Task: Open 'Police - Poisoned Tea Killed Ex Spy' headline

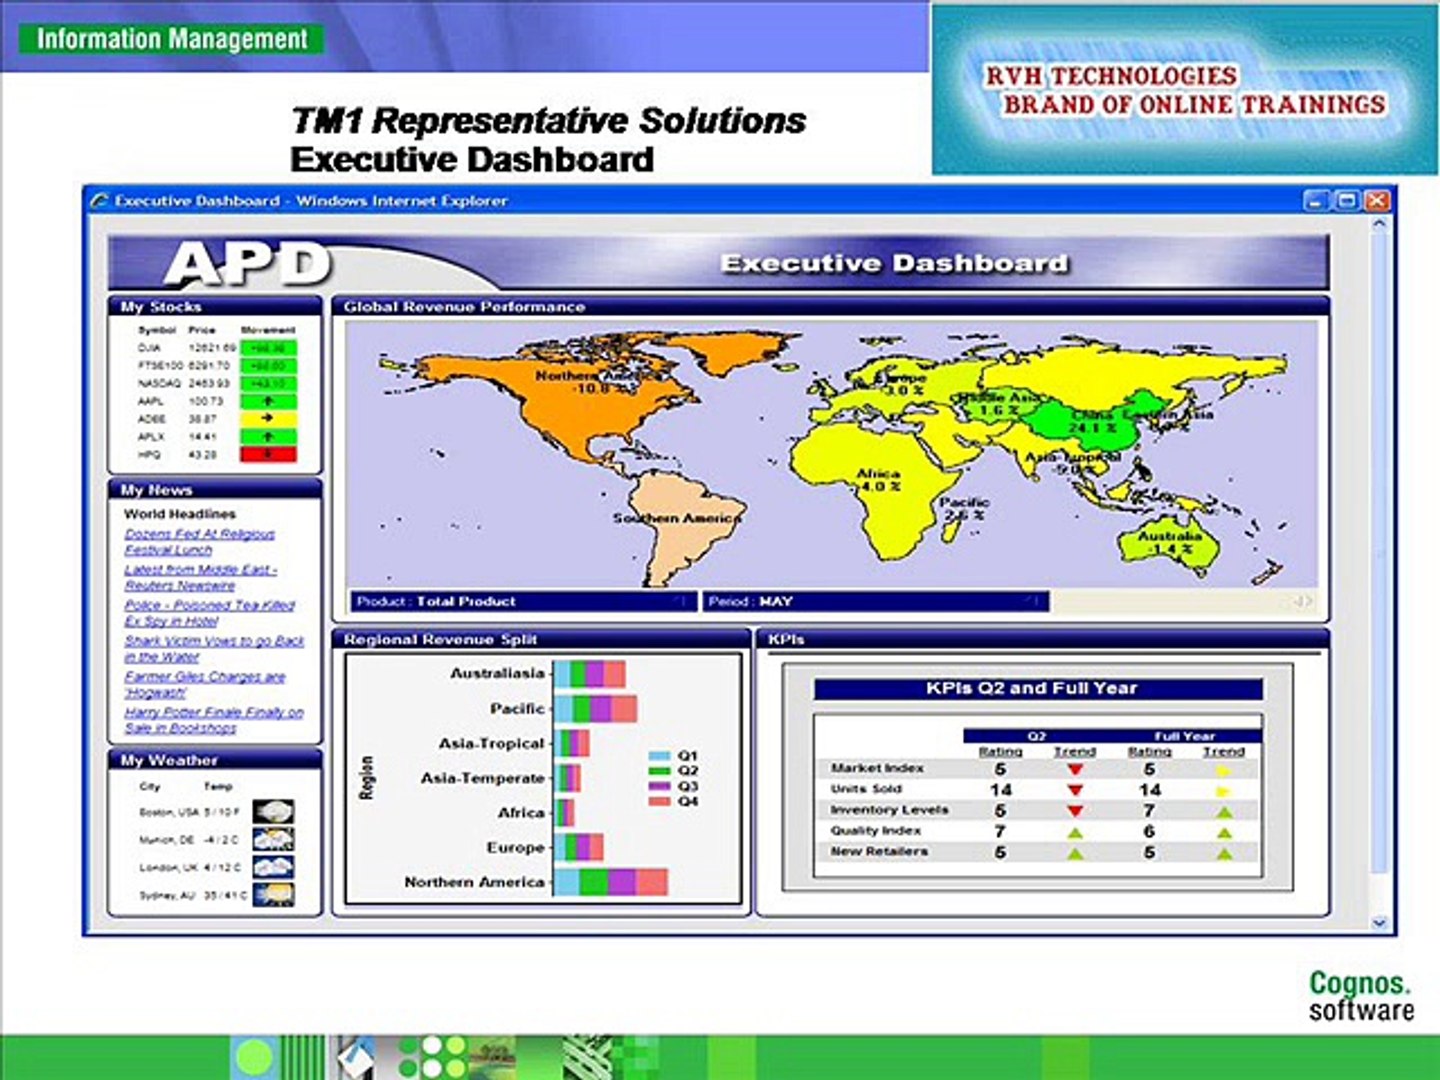Action: (209, 613)
